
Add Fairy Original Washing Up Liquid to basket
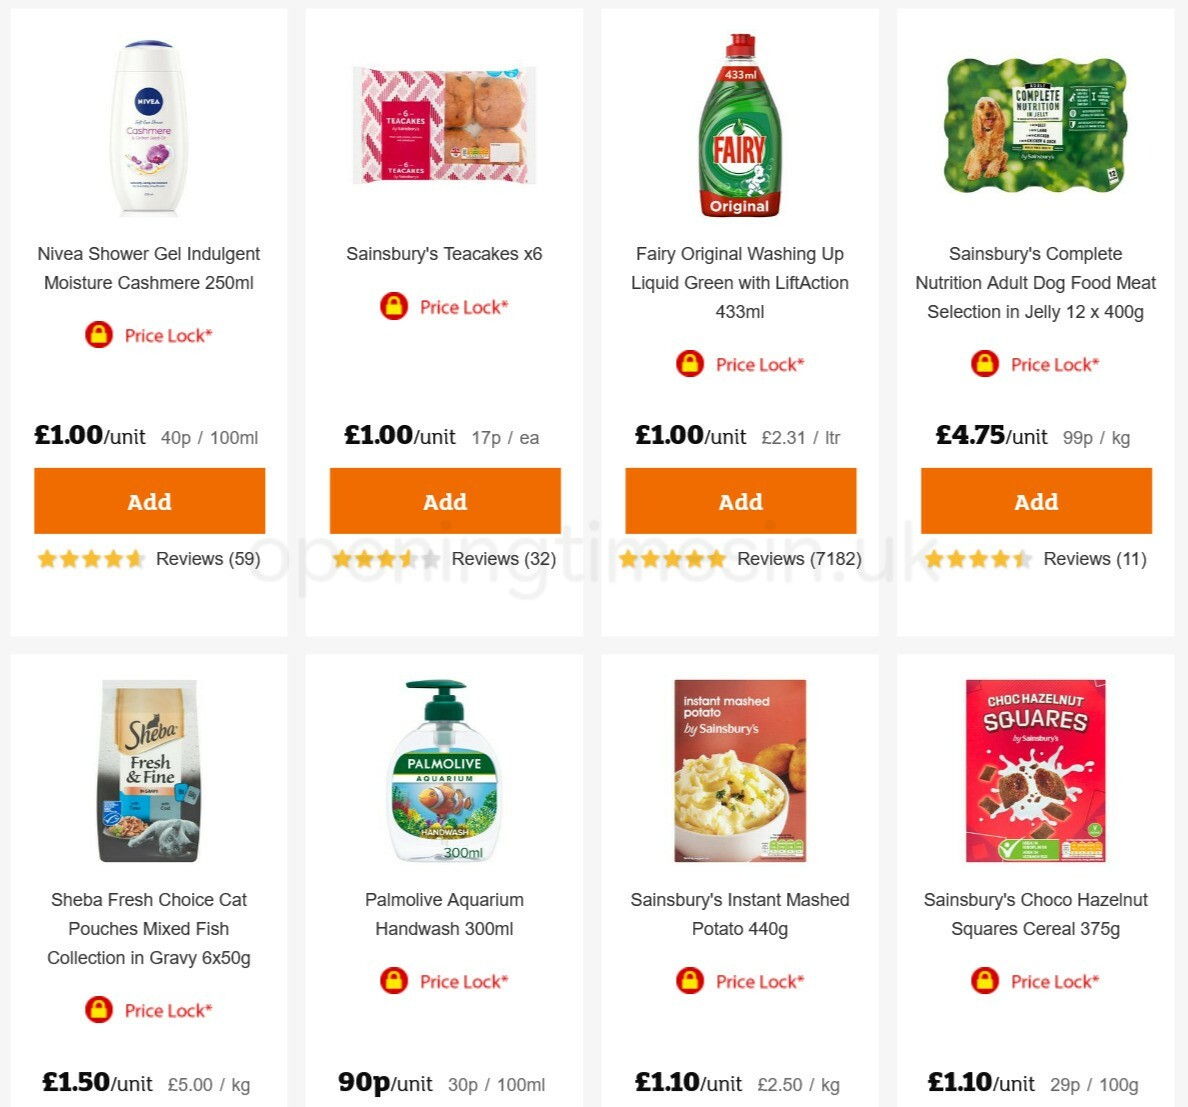click(740, 501)
